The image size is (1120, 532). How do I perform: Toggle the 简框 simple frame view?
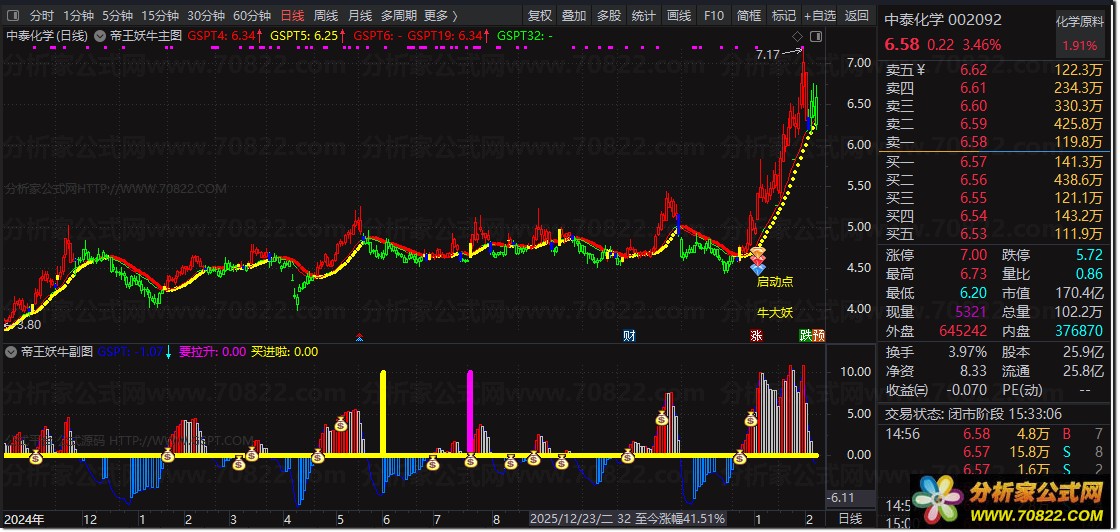[x=748, y=16]
